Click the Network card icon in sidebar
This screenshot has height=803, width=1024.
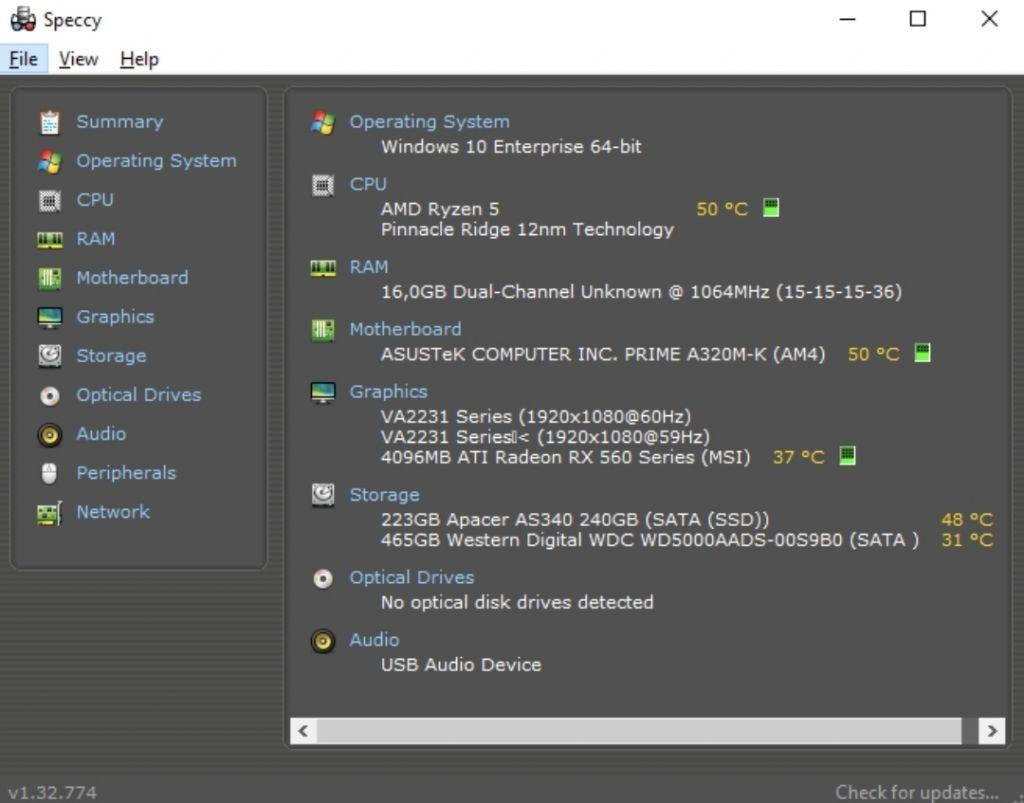50,513
